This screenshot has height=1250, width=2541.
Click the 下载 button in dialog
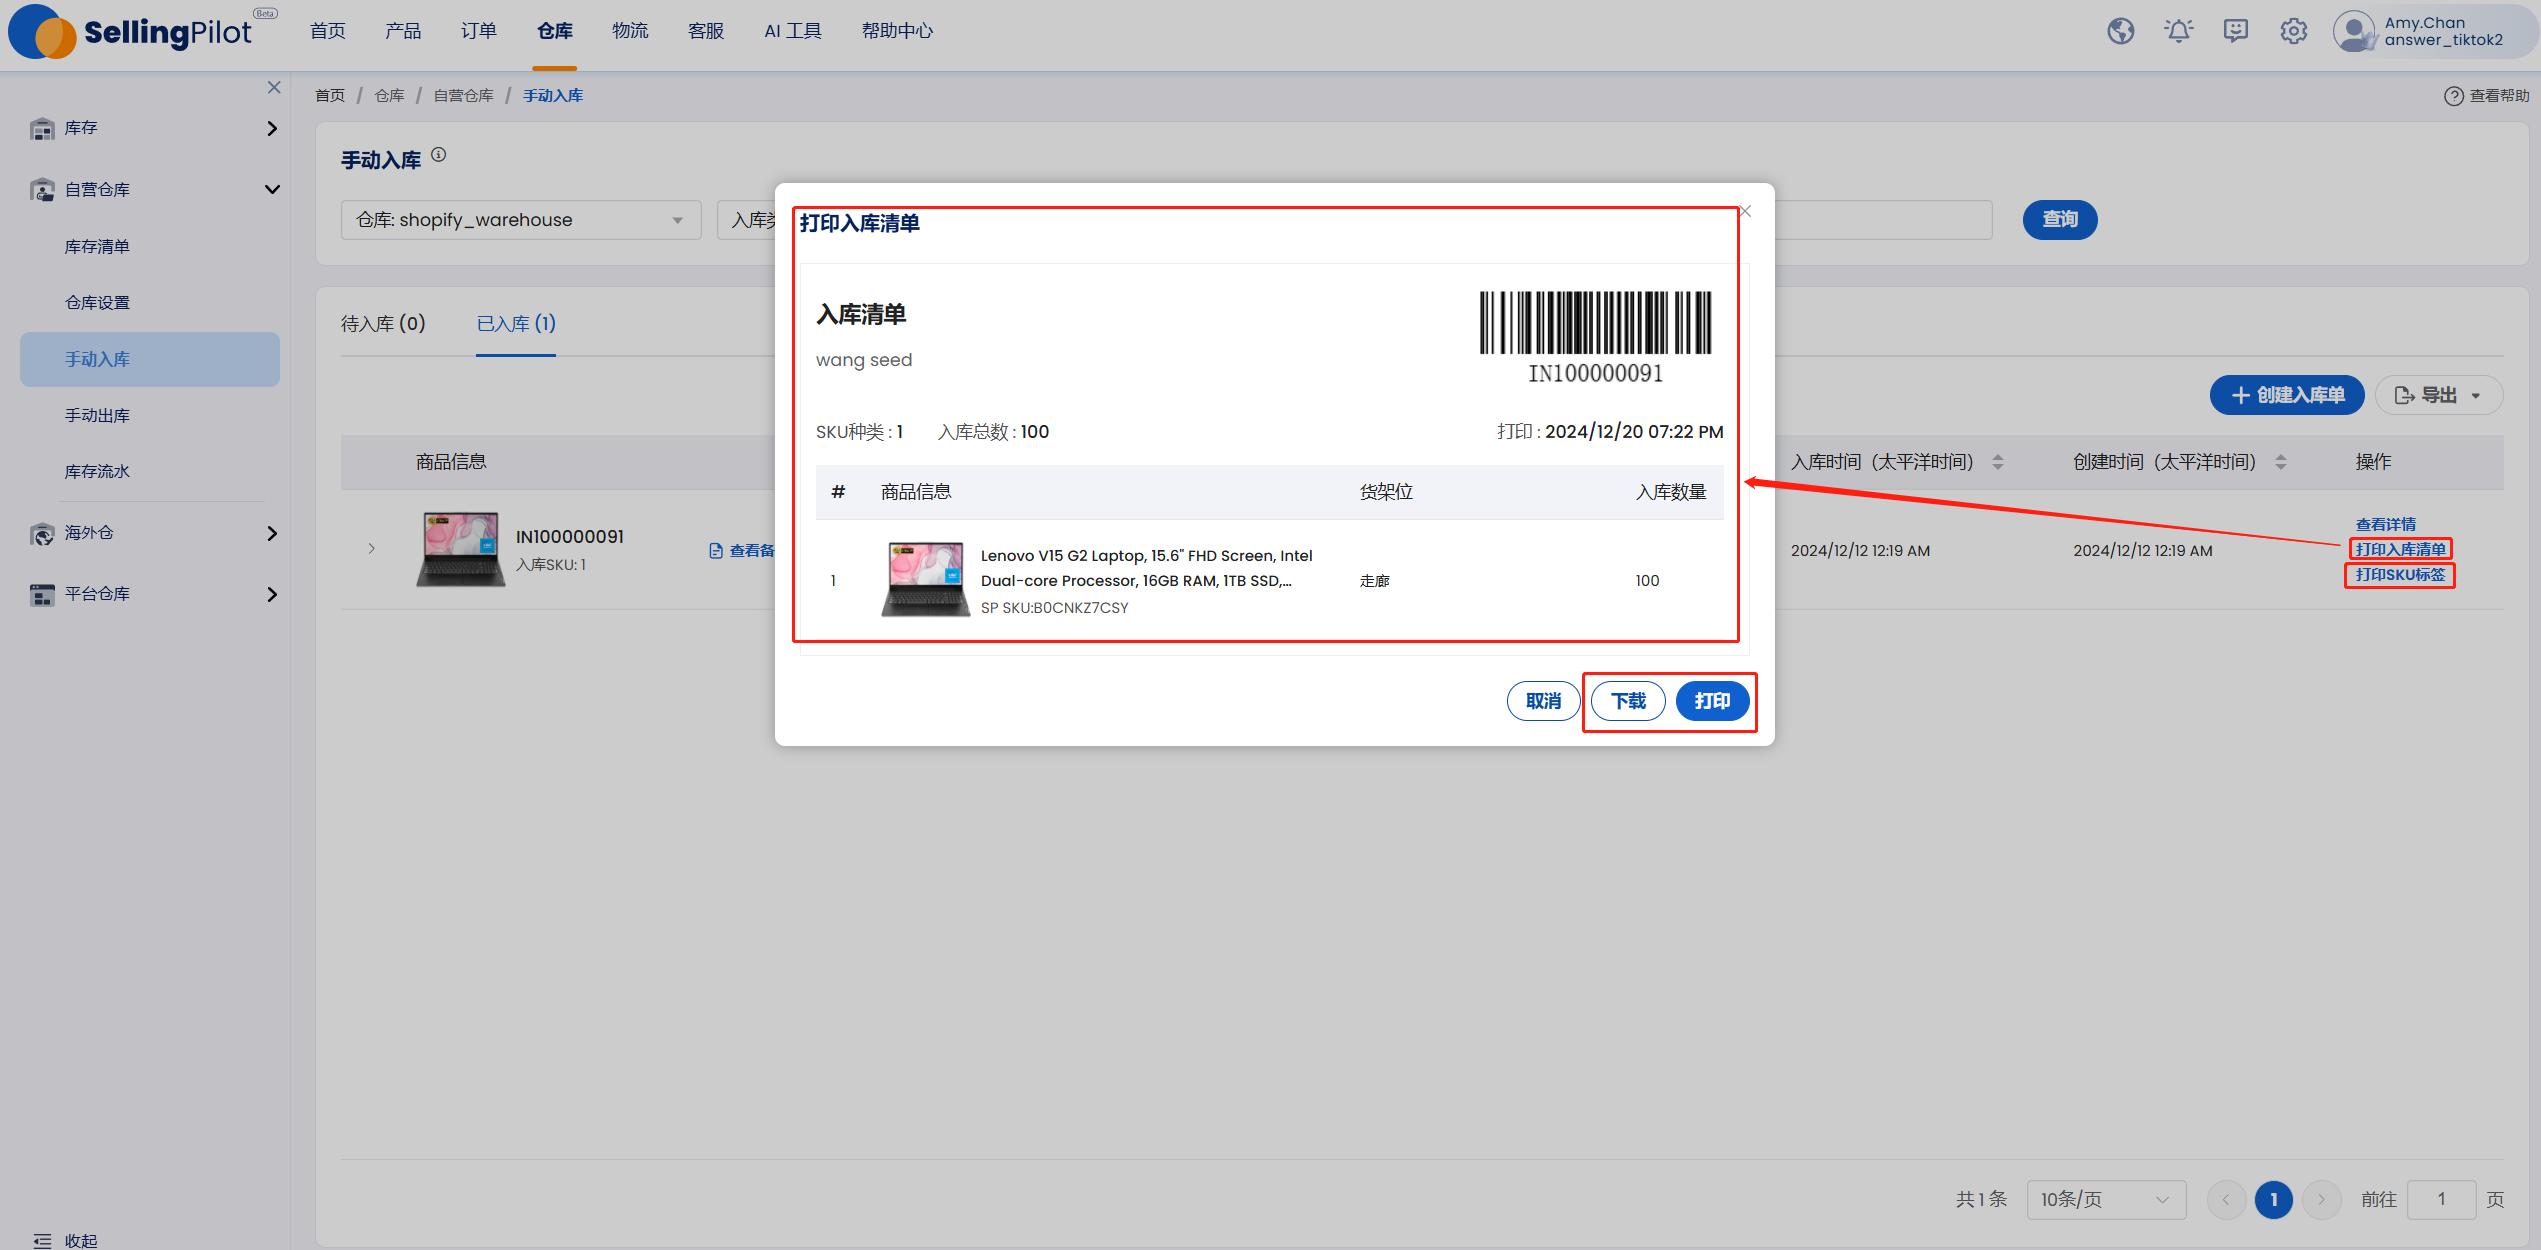(x=1628, y=701)
